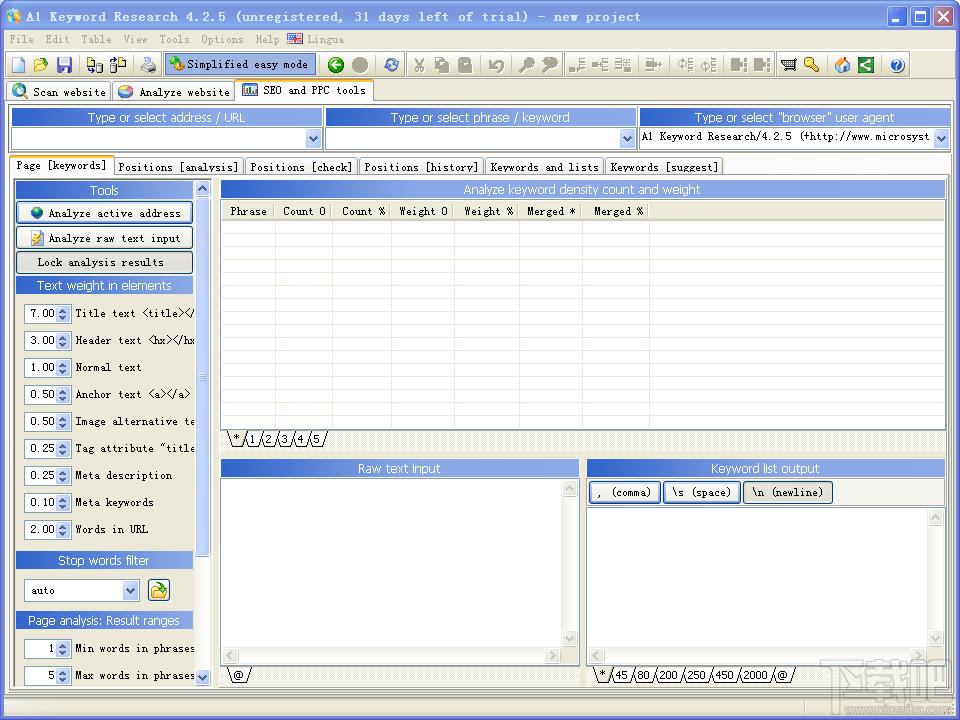This screenshot has width=960, height=720.
Task: Click the Normal text weight stepper
Action: tap(62, 367)
